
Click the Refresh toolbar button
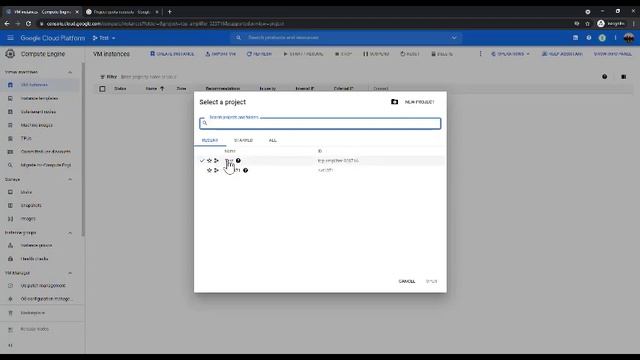click(259, 54)
